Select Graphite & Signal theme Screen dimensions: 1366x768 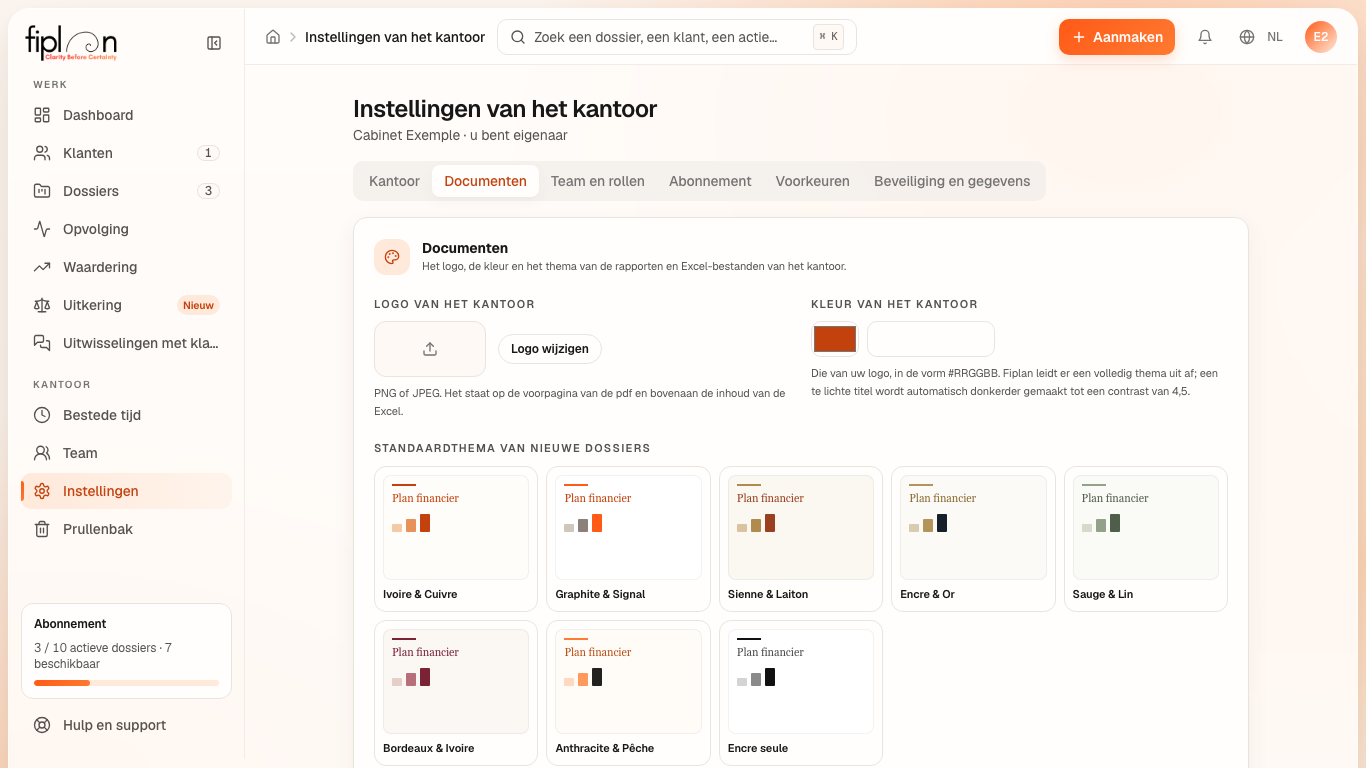click(x=628, y=539)
